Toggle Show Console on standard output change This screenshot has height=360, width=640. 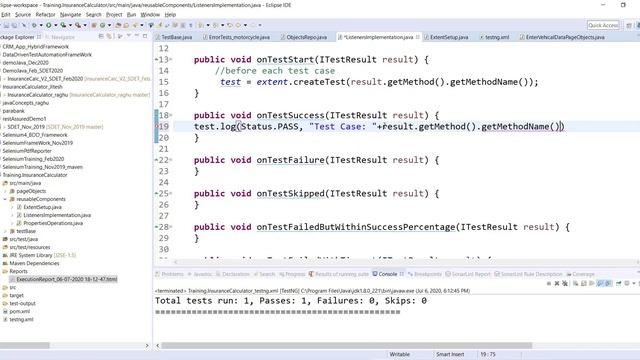600,283
